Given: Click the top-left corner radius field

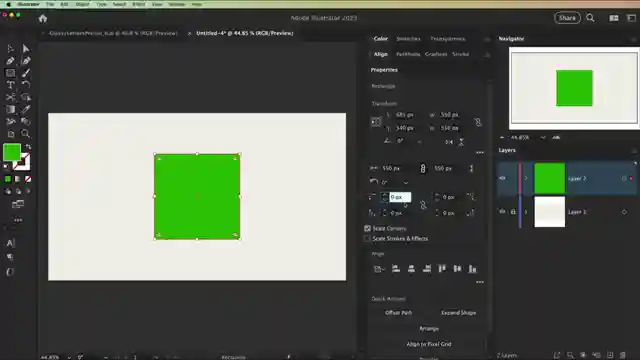Looking at the screenshot, I should click(400, 197).
